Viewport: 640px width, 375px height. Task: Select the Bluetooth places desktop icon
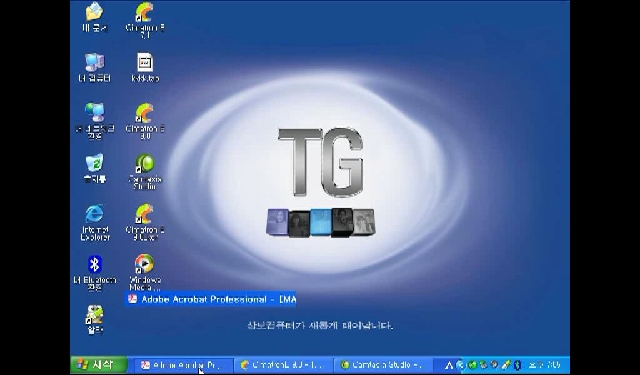(95, 273)
